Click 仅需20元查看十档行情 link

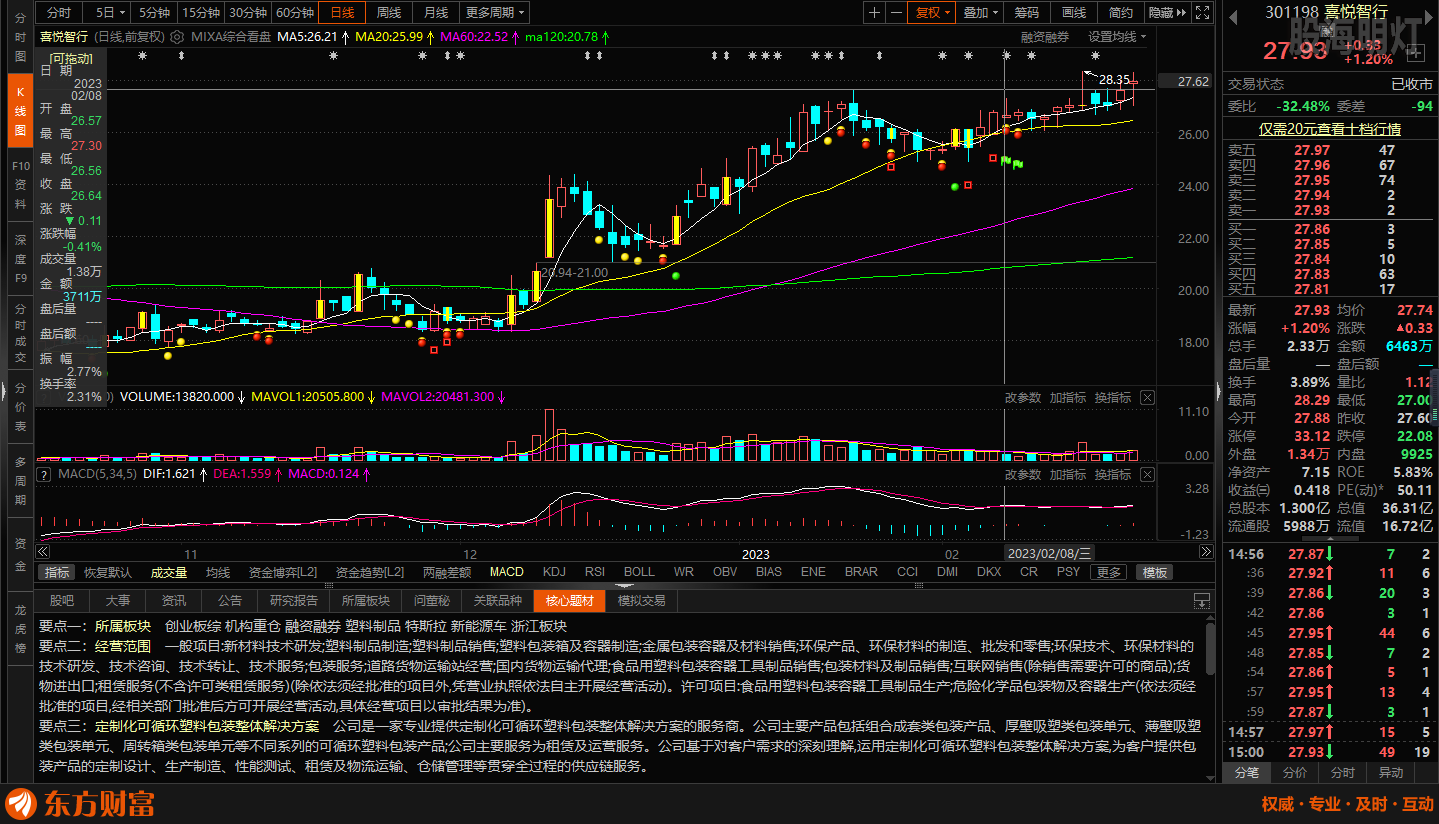[1329, 129]
